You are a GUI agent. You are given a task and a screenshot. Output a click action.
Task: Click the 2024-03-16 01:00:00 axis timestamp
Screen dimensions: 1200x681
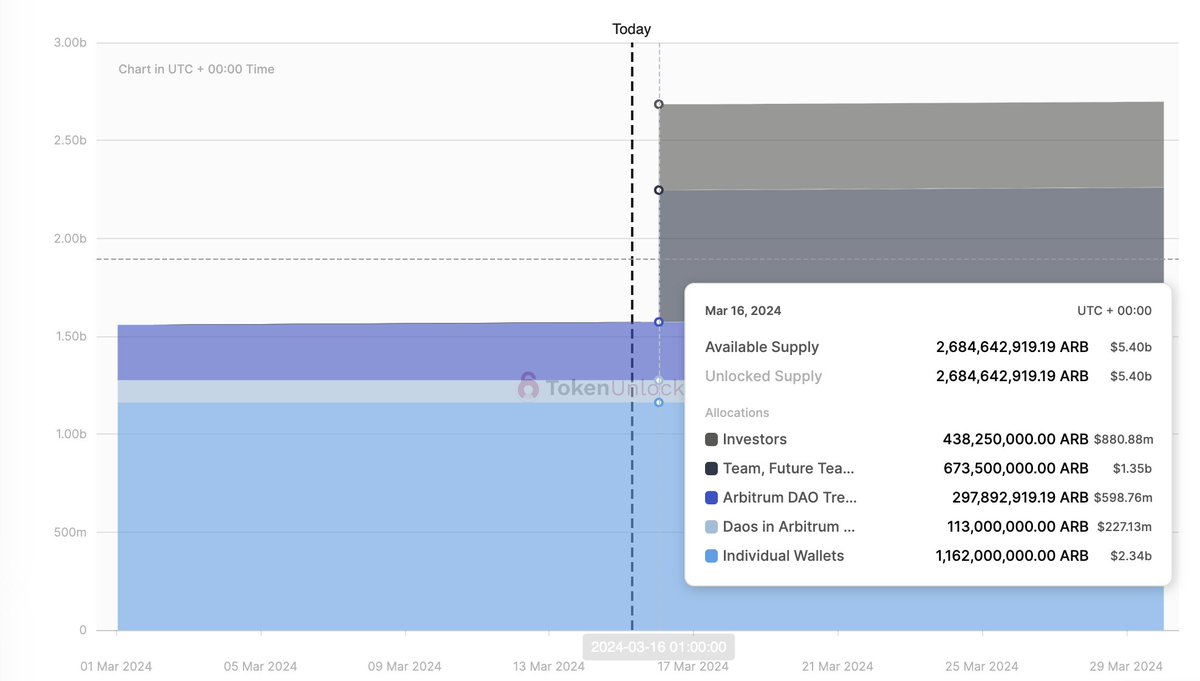659,647
